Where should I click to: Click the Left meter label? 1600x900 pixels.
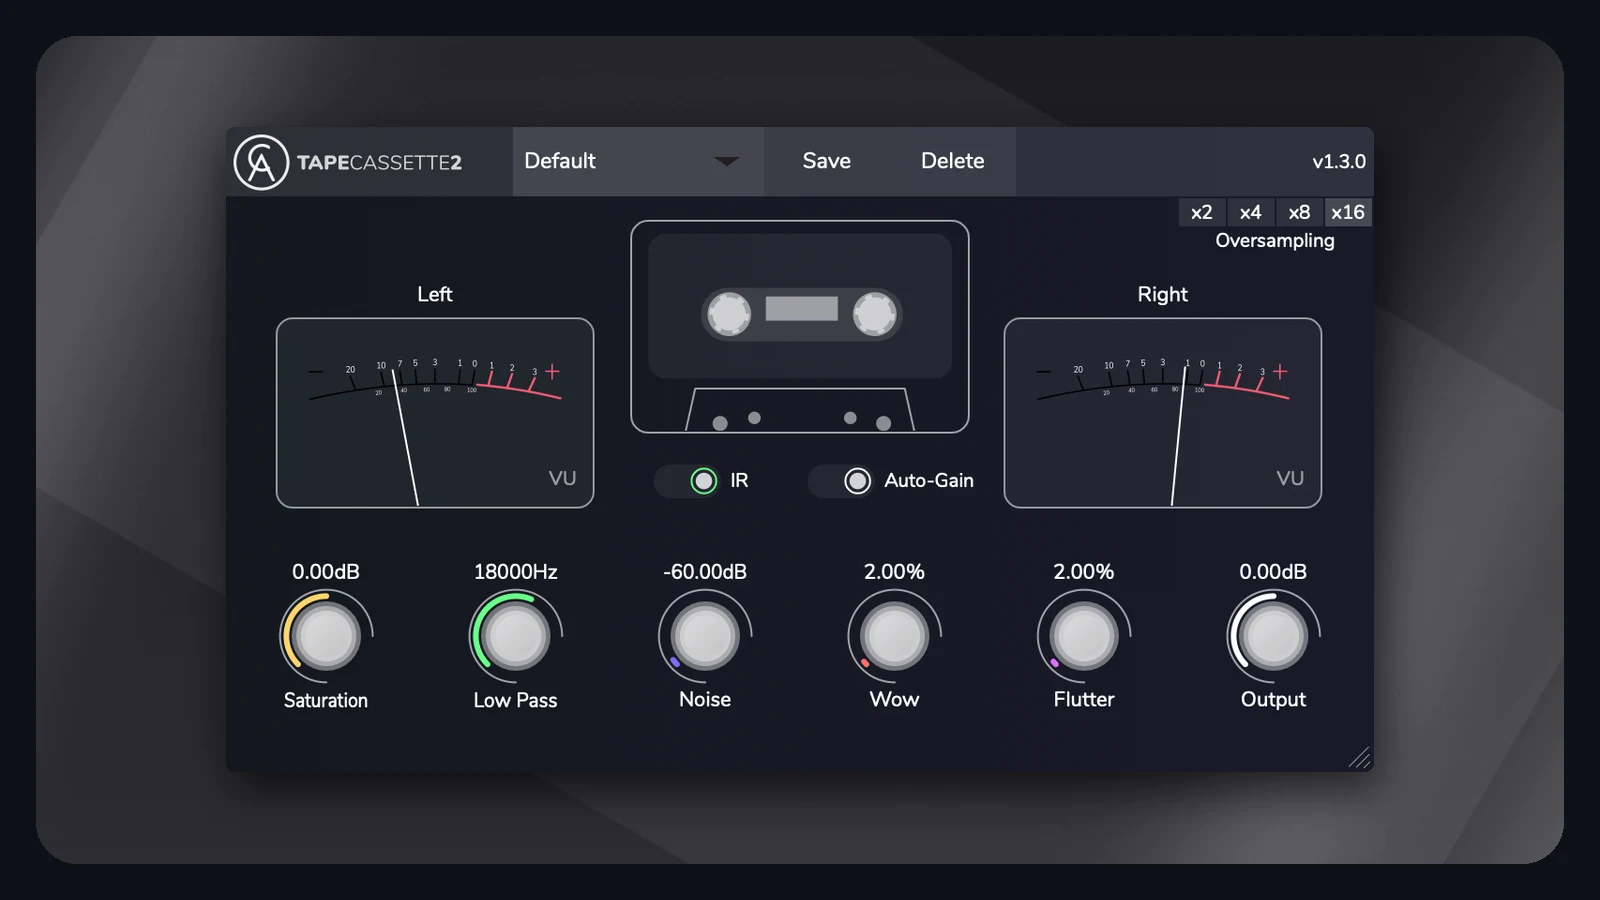[x=435, y=294]
